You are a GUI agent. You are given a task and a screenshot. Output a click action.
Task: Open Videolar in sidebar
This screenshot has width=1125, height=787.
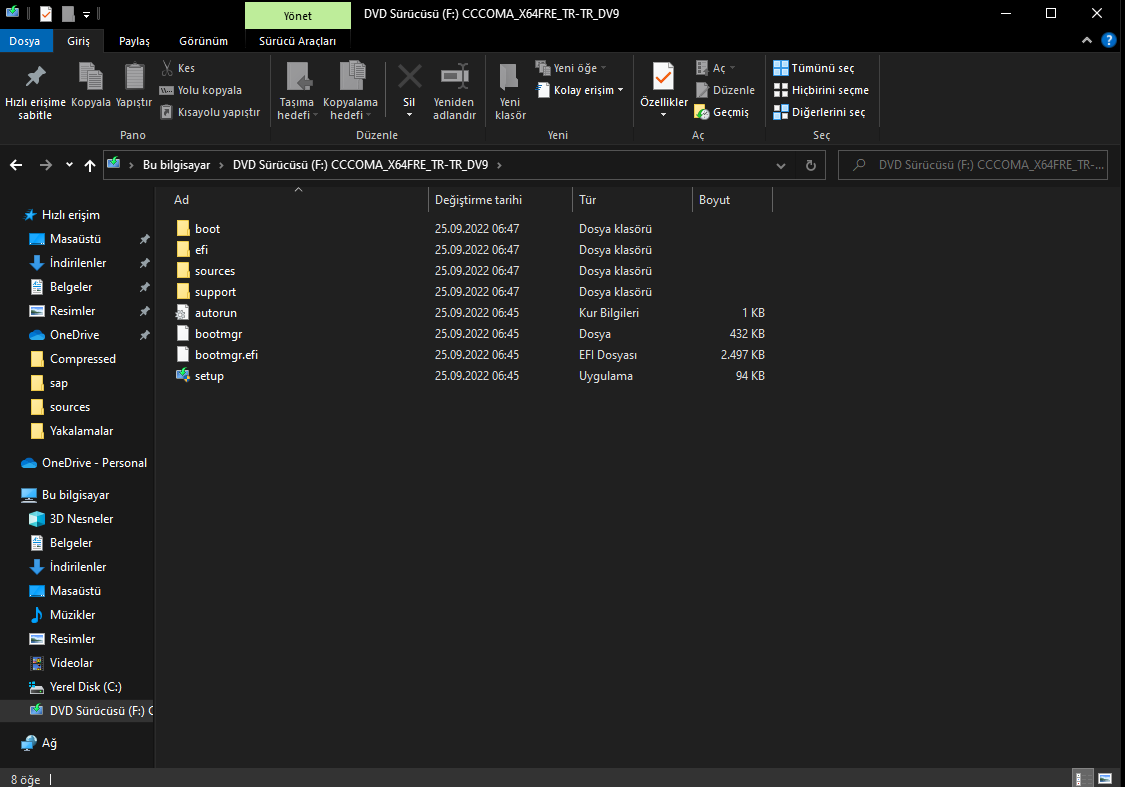[71, 663]
